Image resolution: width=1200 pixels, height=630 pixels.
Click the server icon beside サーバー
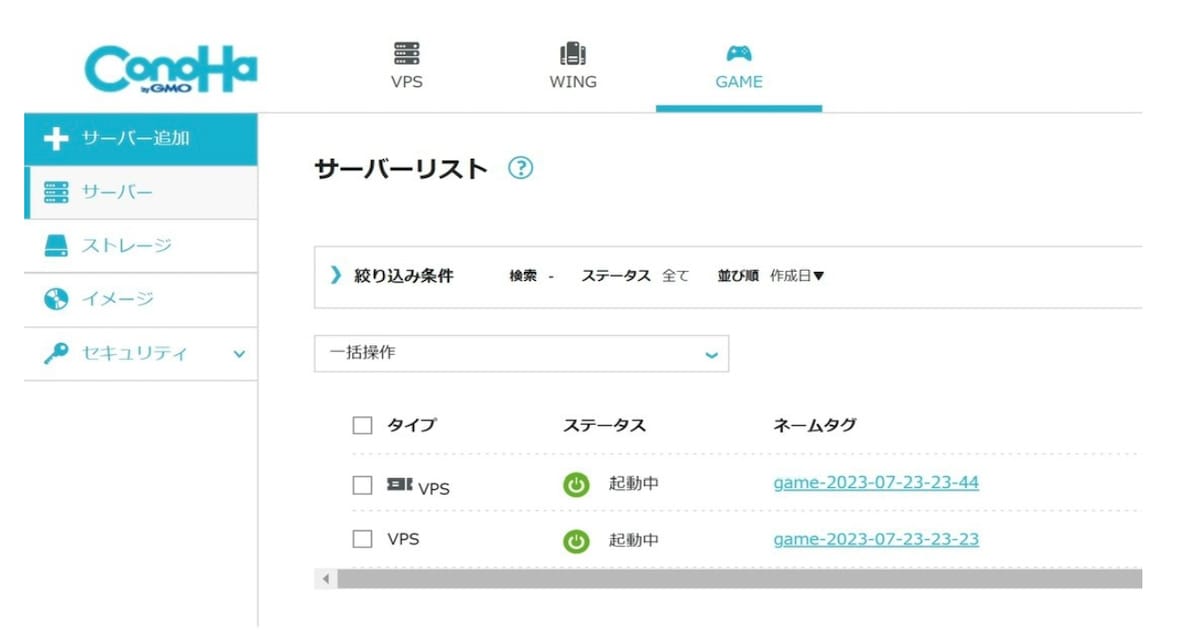click(57, 193)
